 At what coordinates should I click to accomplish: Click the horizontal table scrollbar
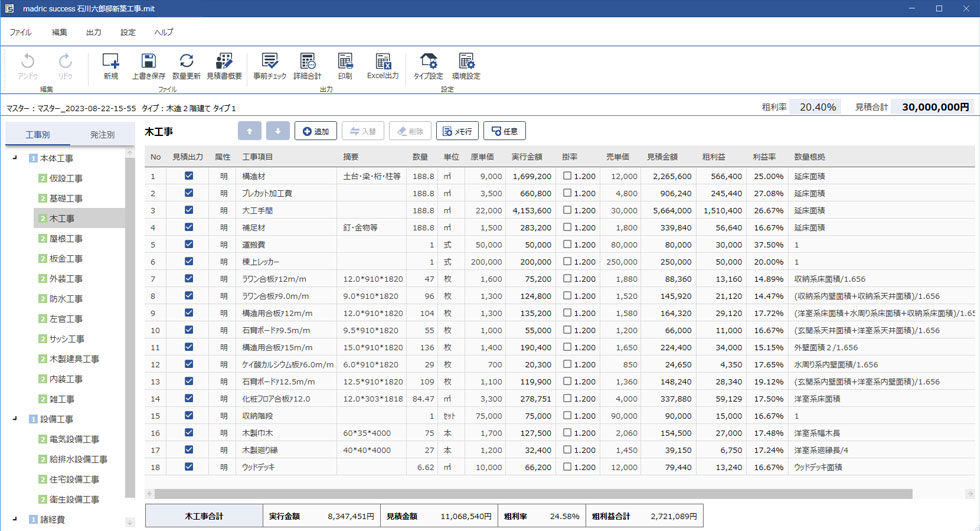point(534,494)
